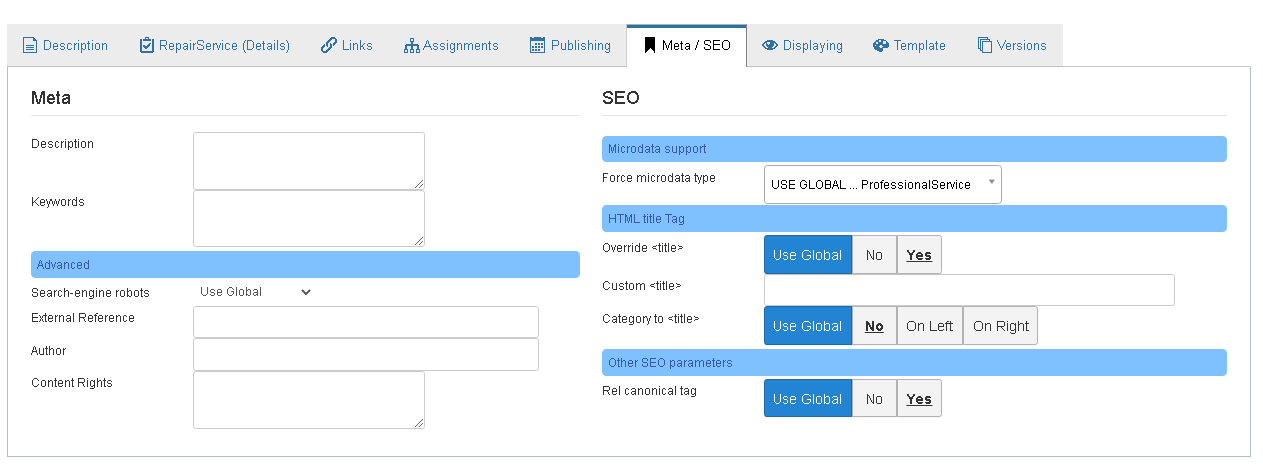Click the Description tab document icon
Image resolution: width=1263 pixels, height=474 pixels.
pos(30,45)
